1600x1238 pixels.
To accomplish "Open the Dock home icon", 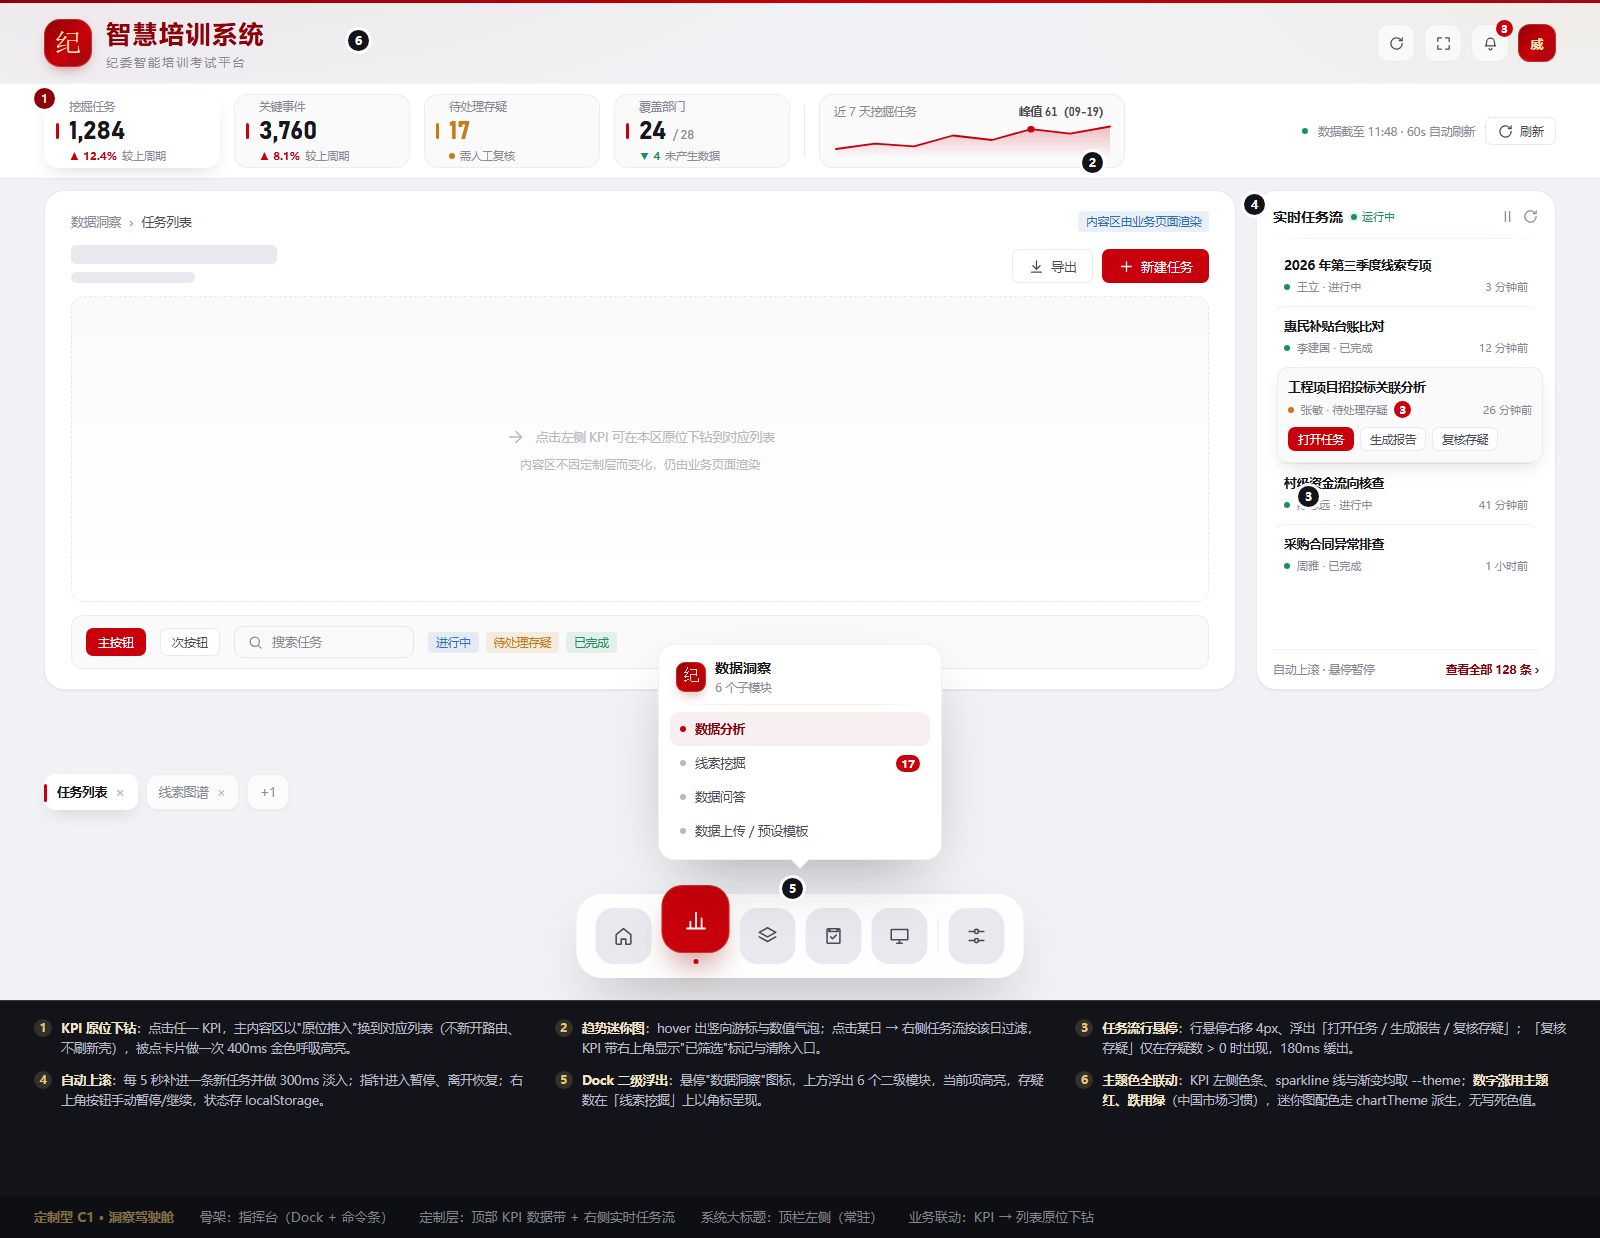I will coord(623,936).
